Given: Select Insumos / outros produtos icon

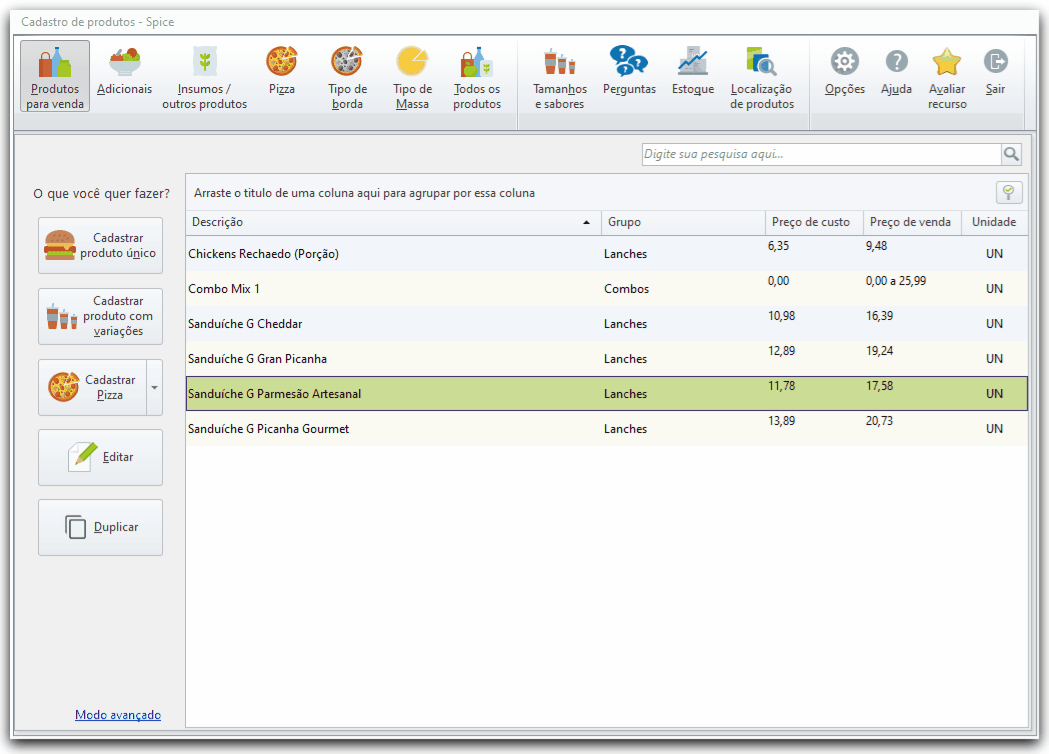Looking at the screenshot, I should 205,62.
